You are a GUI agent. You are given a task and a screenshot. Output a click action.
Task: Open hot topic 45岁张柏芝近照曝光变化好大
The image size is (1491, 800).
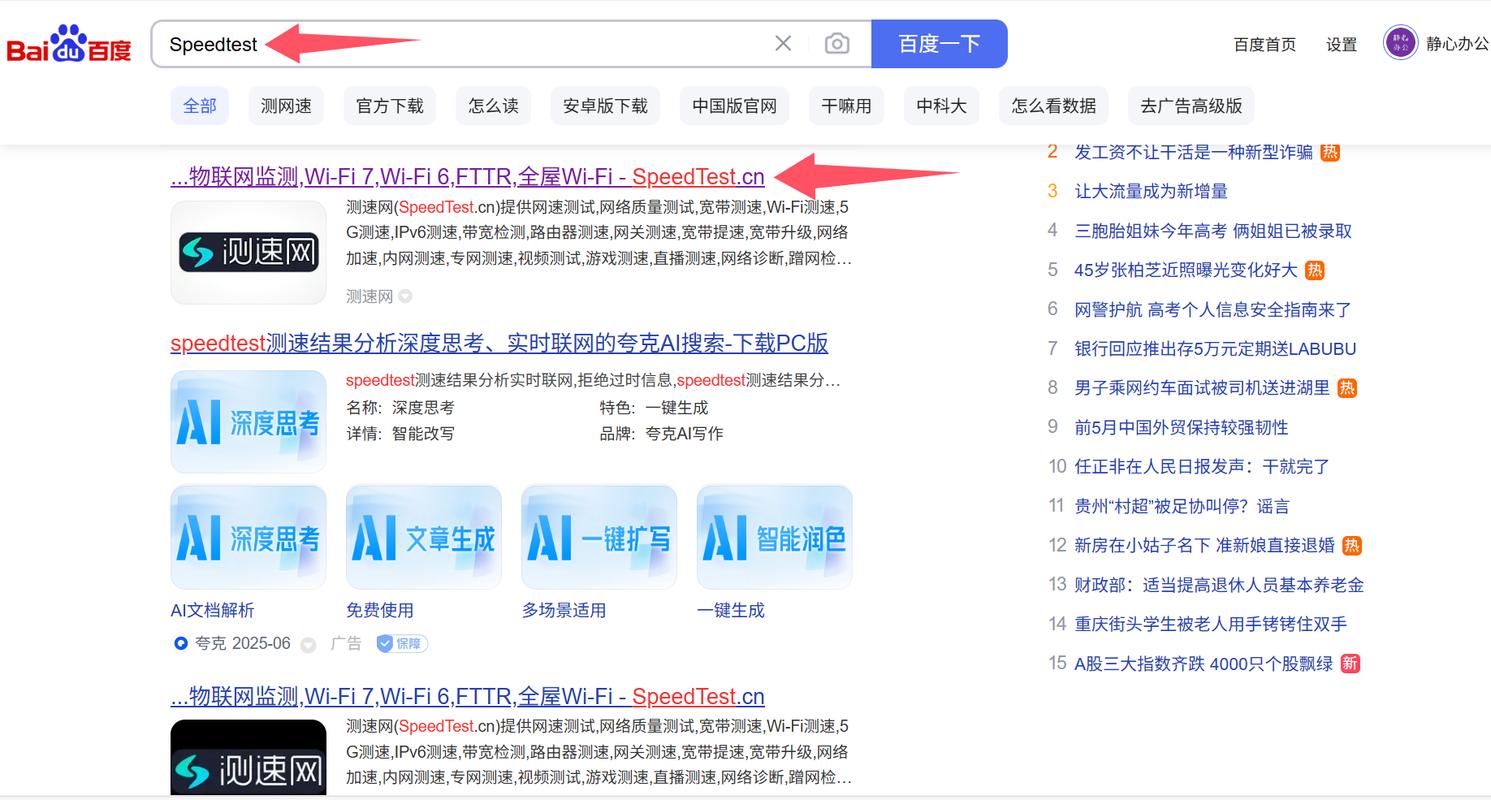pyautogui.click(x=1186, y=270)
